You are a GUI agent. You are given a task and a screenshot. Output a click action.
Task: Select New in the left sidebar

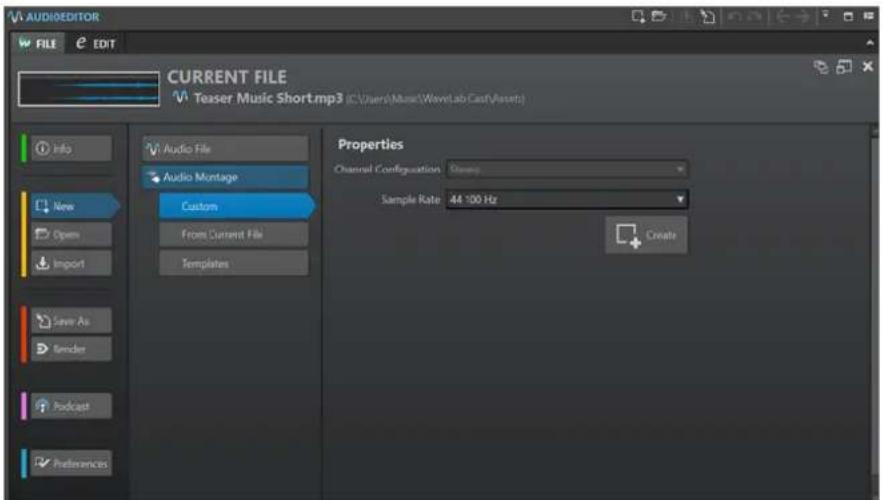[x=74, y=206]
